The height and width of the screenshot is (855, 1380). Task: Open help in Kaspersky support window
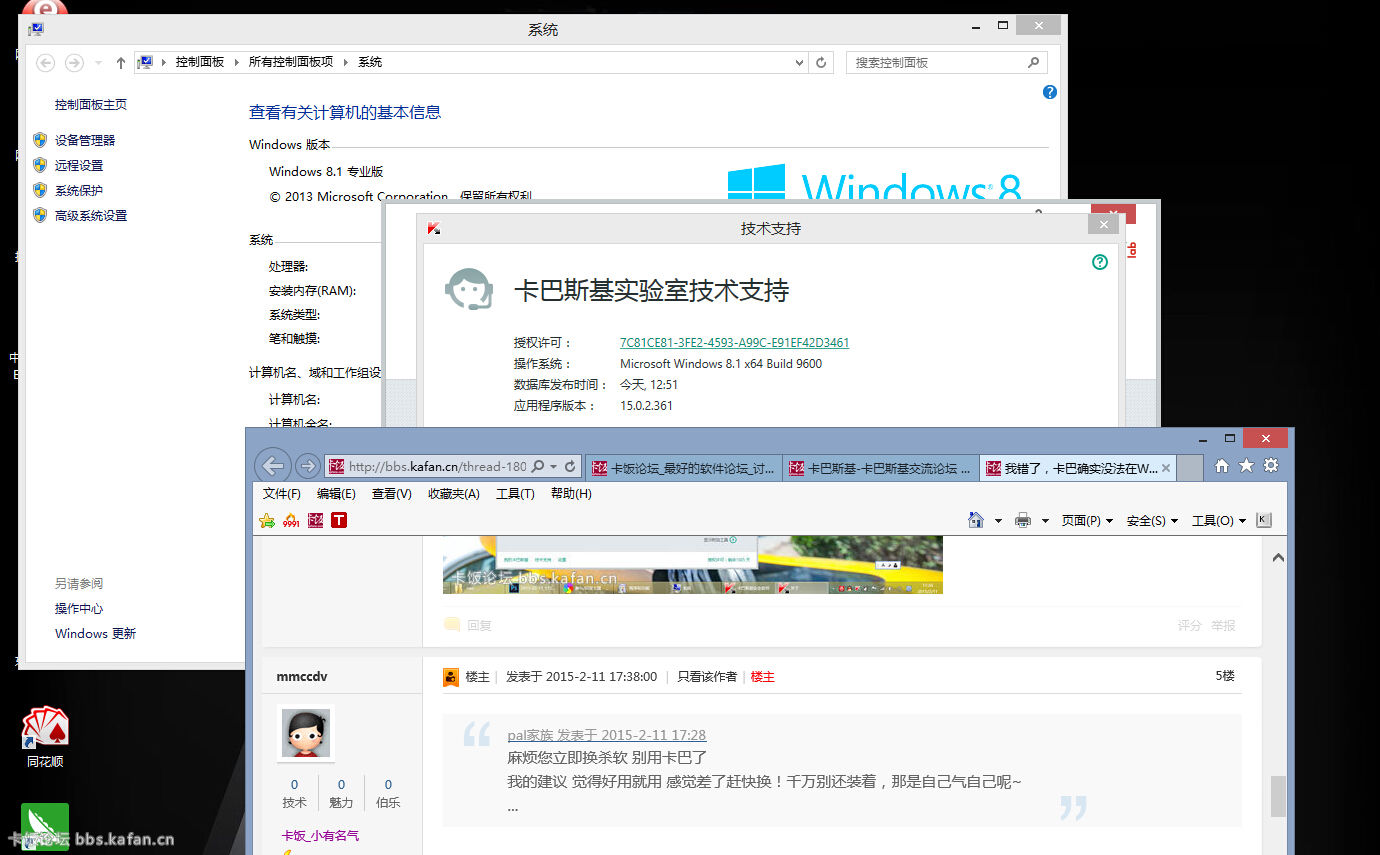pyautogui.click(x=1100, y=262)
